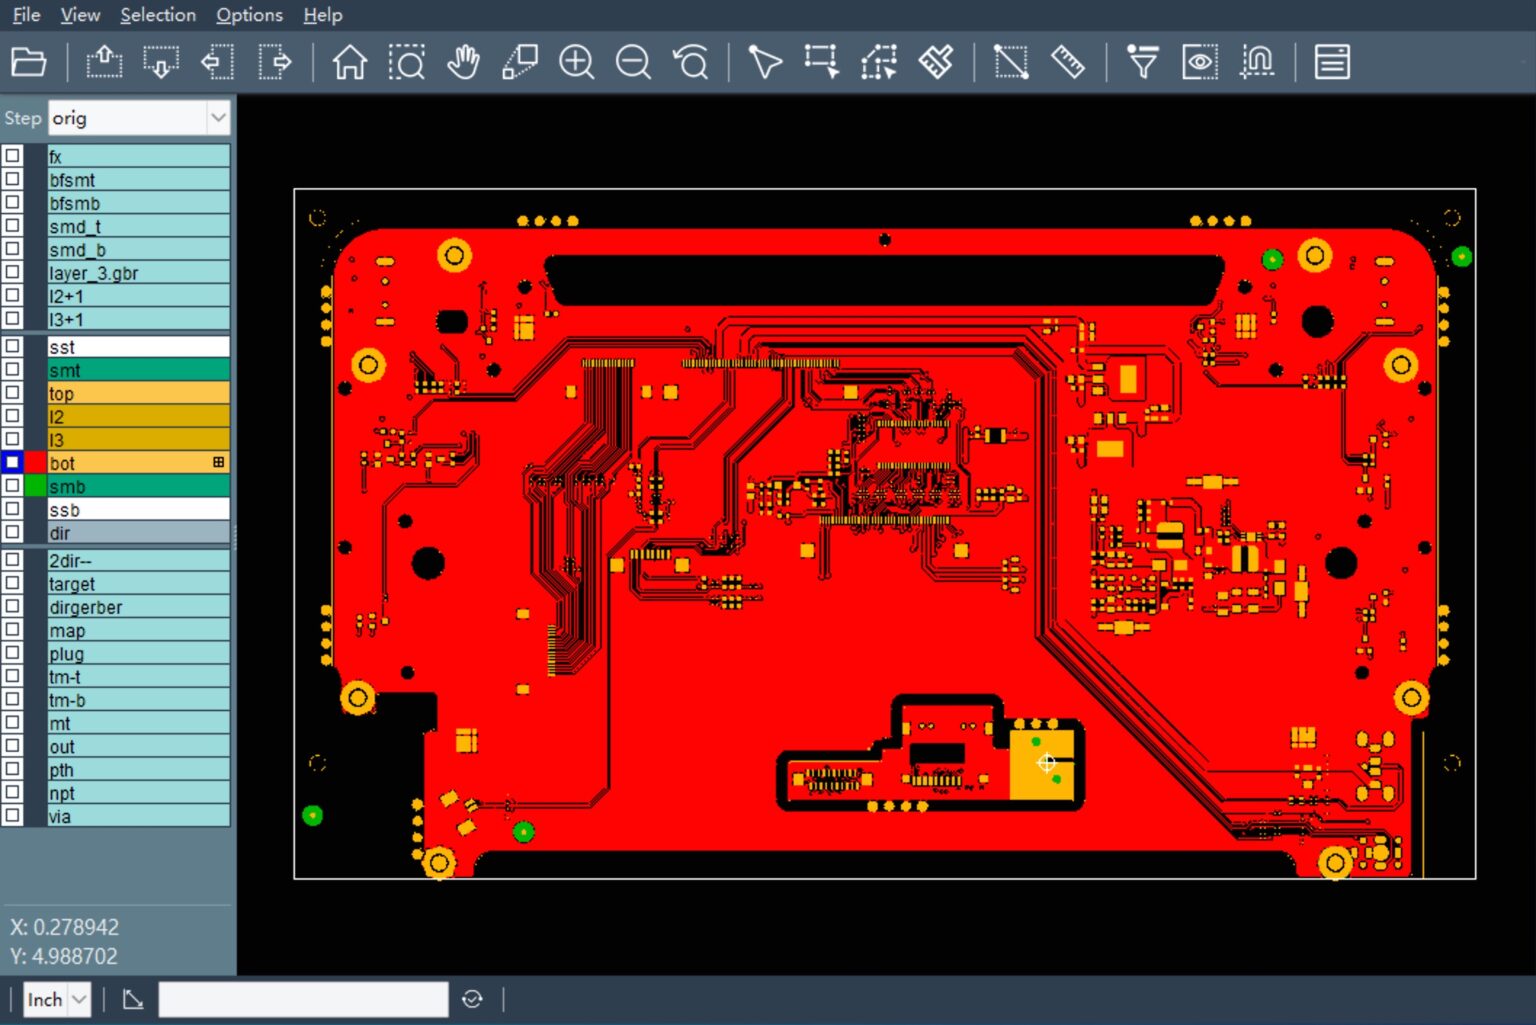Open the Step dropdown showing orig
The height and width of the screenshot is (1025, 1536).
(218, 117)
